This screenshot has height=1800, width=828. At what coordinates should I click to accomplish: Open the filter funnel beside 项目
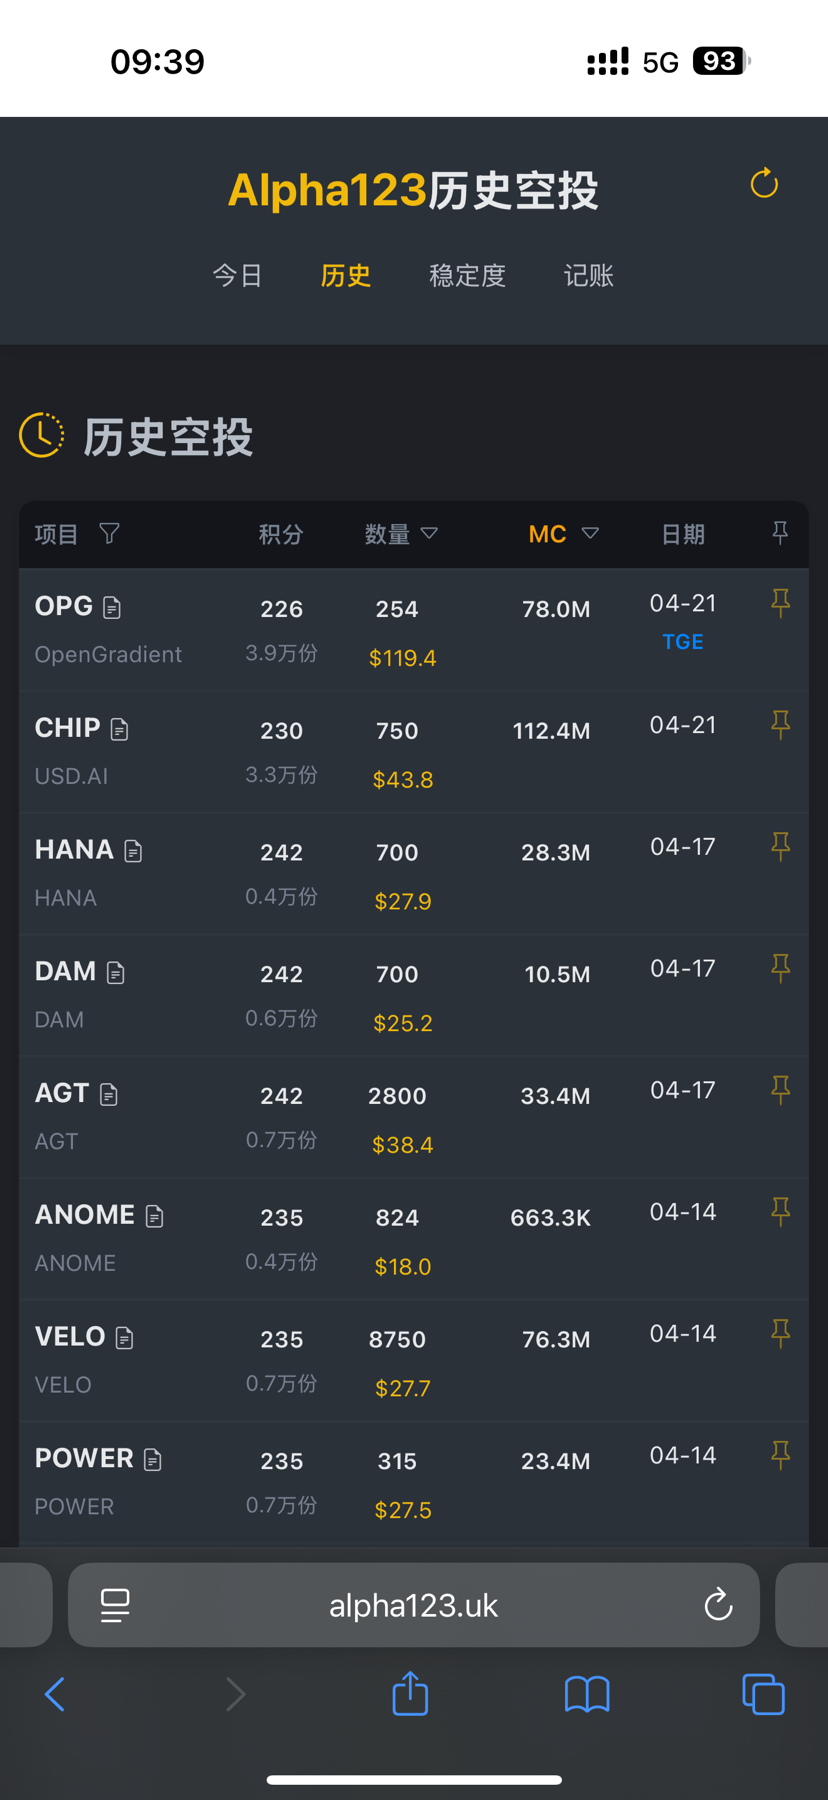coord(110,534)
